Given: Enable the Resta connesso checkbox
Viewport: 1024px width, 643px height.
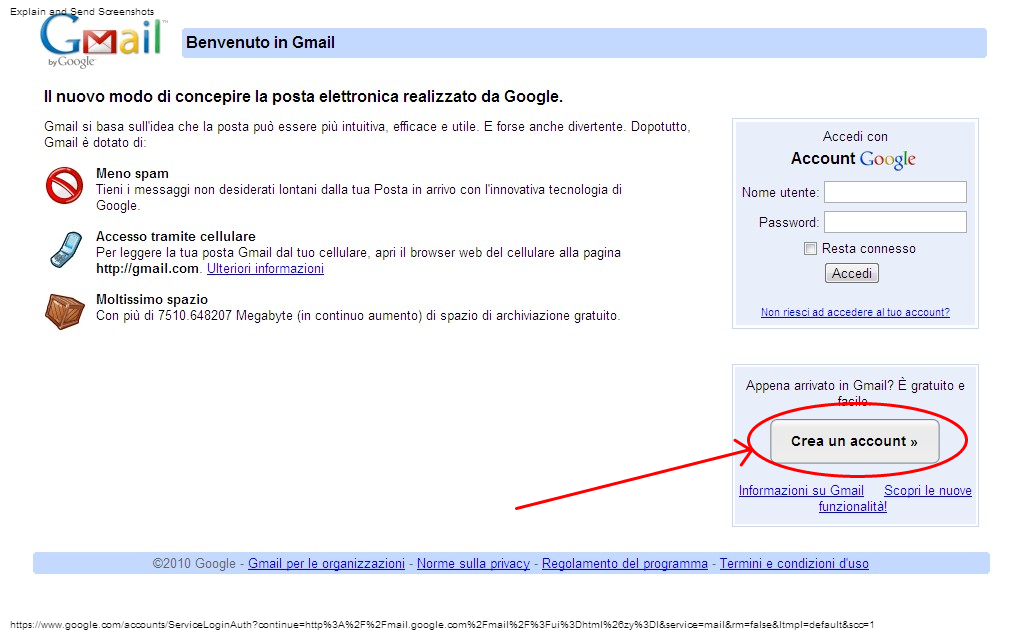Looking at the screenshot, I should (810, 249).
